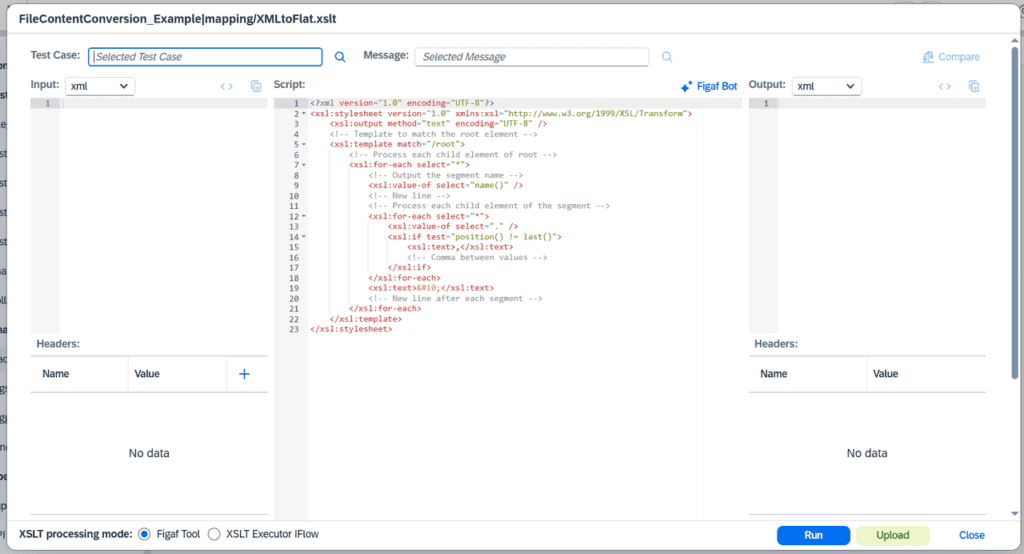
Task: Click dialog title XMLtoFlat.xslt
Action: [177, 19]
